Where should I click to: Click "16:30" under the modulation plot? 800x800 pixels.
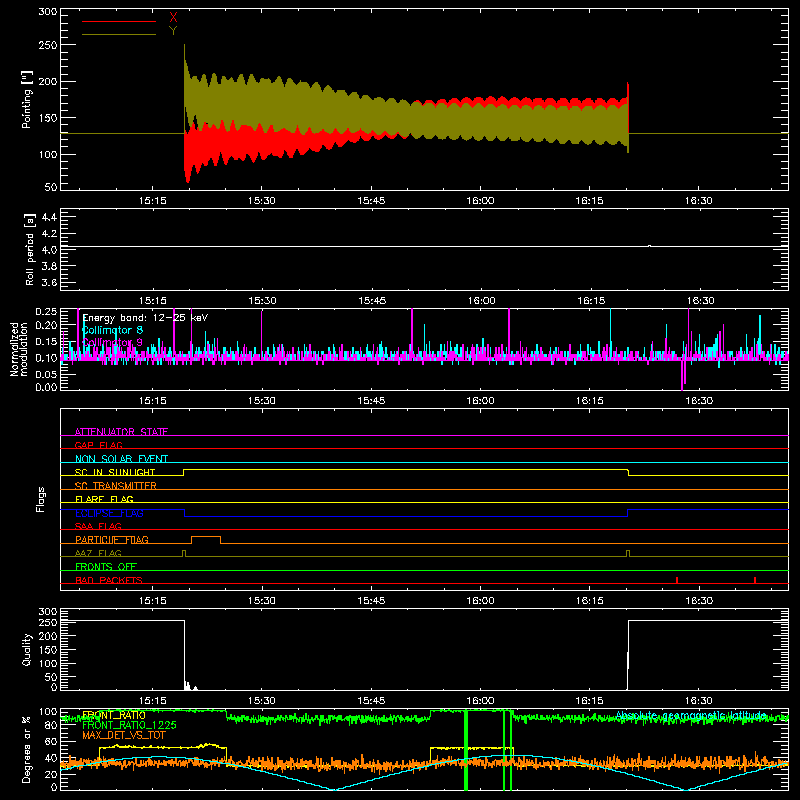click(x=699, y=401)
